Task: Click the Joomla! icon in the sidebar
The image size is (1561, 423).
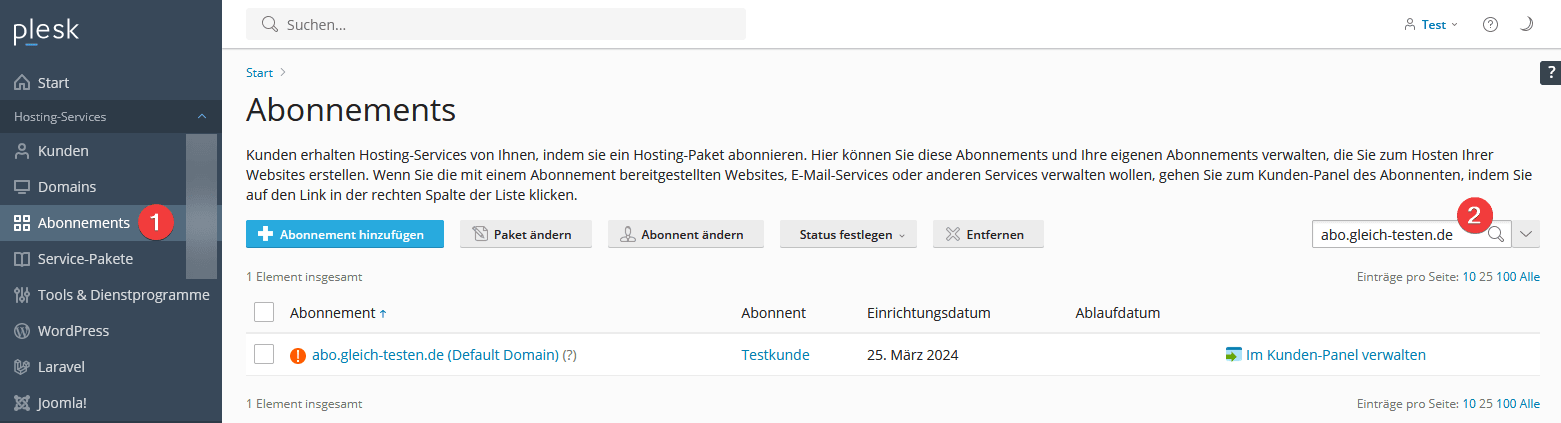Action: coord(22,403)
